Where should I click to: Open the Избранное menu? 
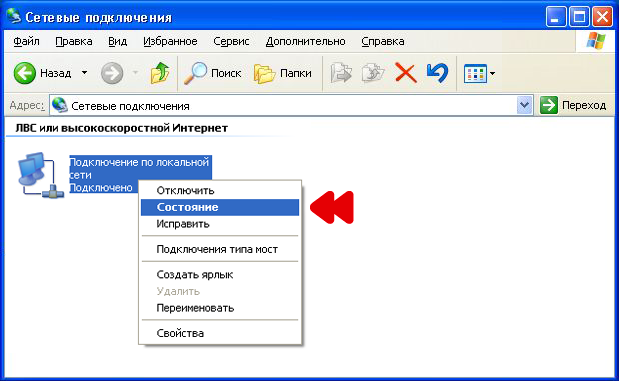(170, 41)
